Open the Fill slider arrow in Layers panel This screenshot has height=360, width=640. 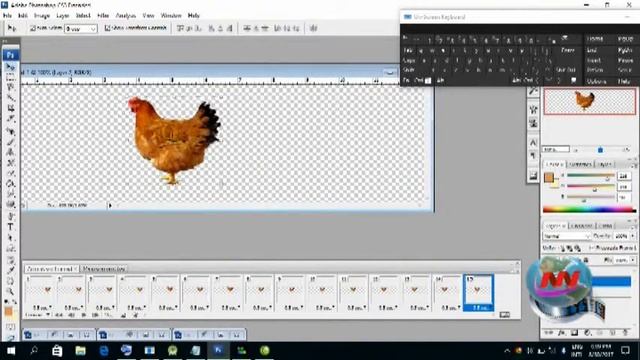coord(633,260)
